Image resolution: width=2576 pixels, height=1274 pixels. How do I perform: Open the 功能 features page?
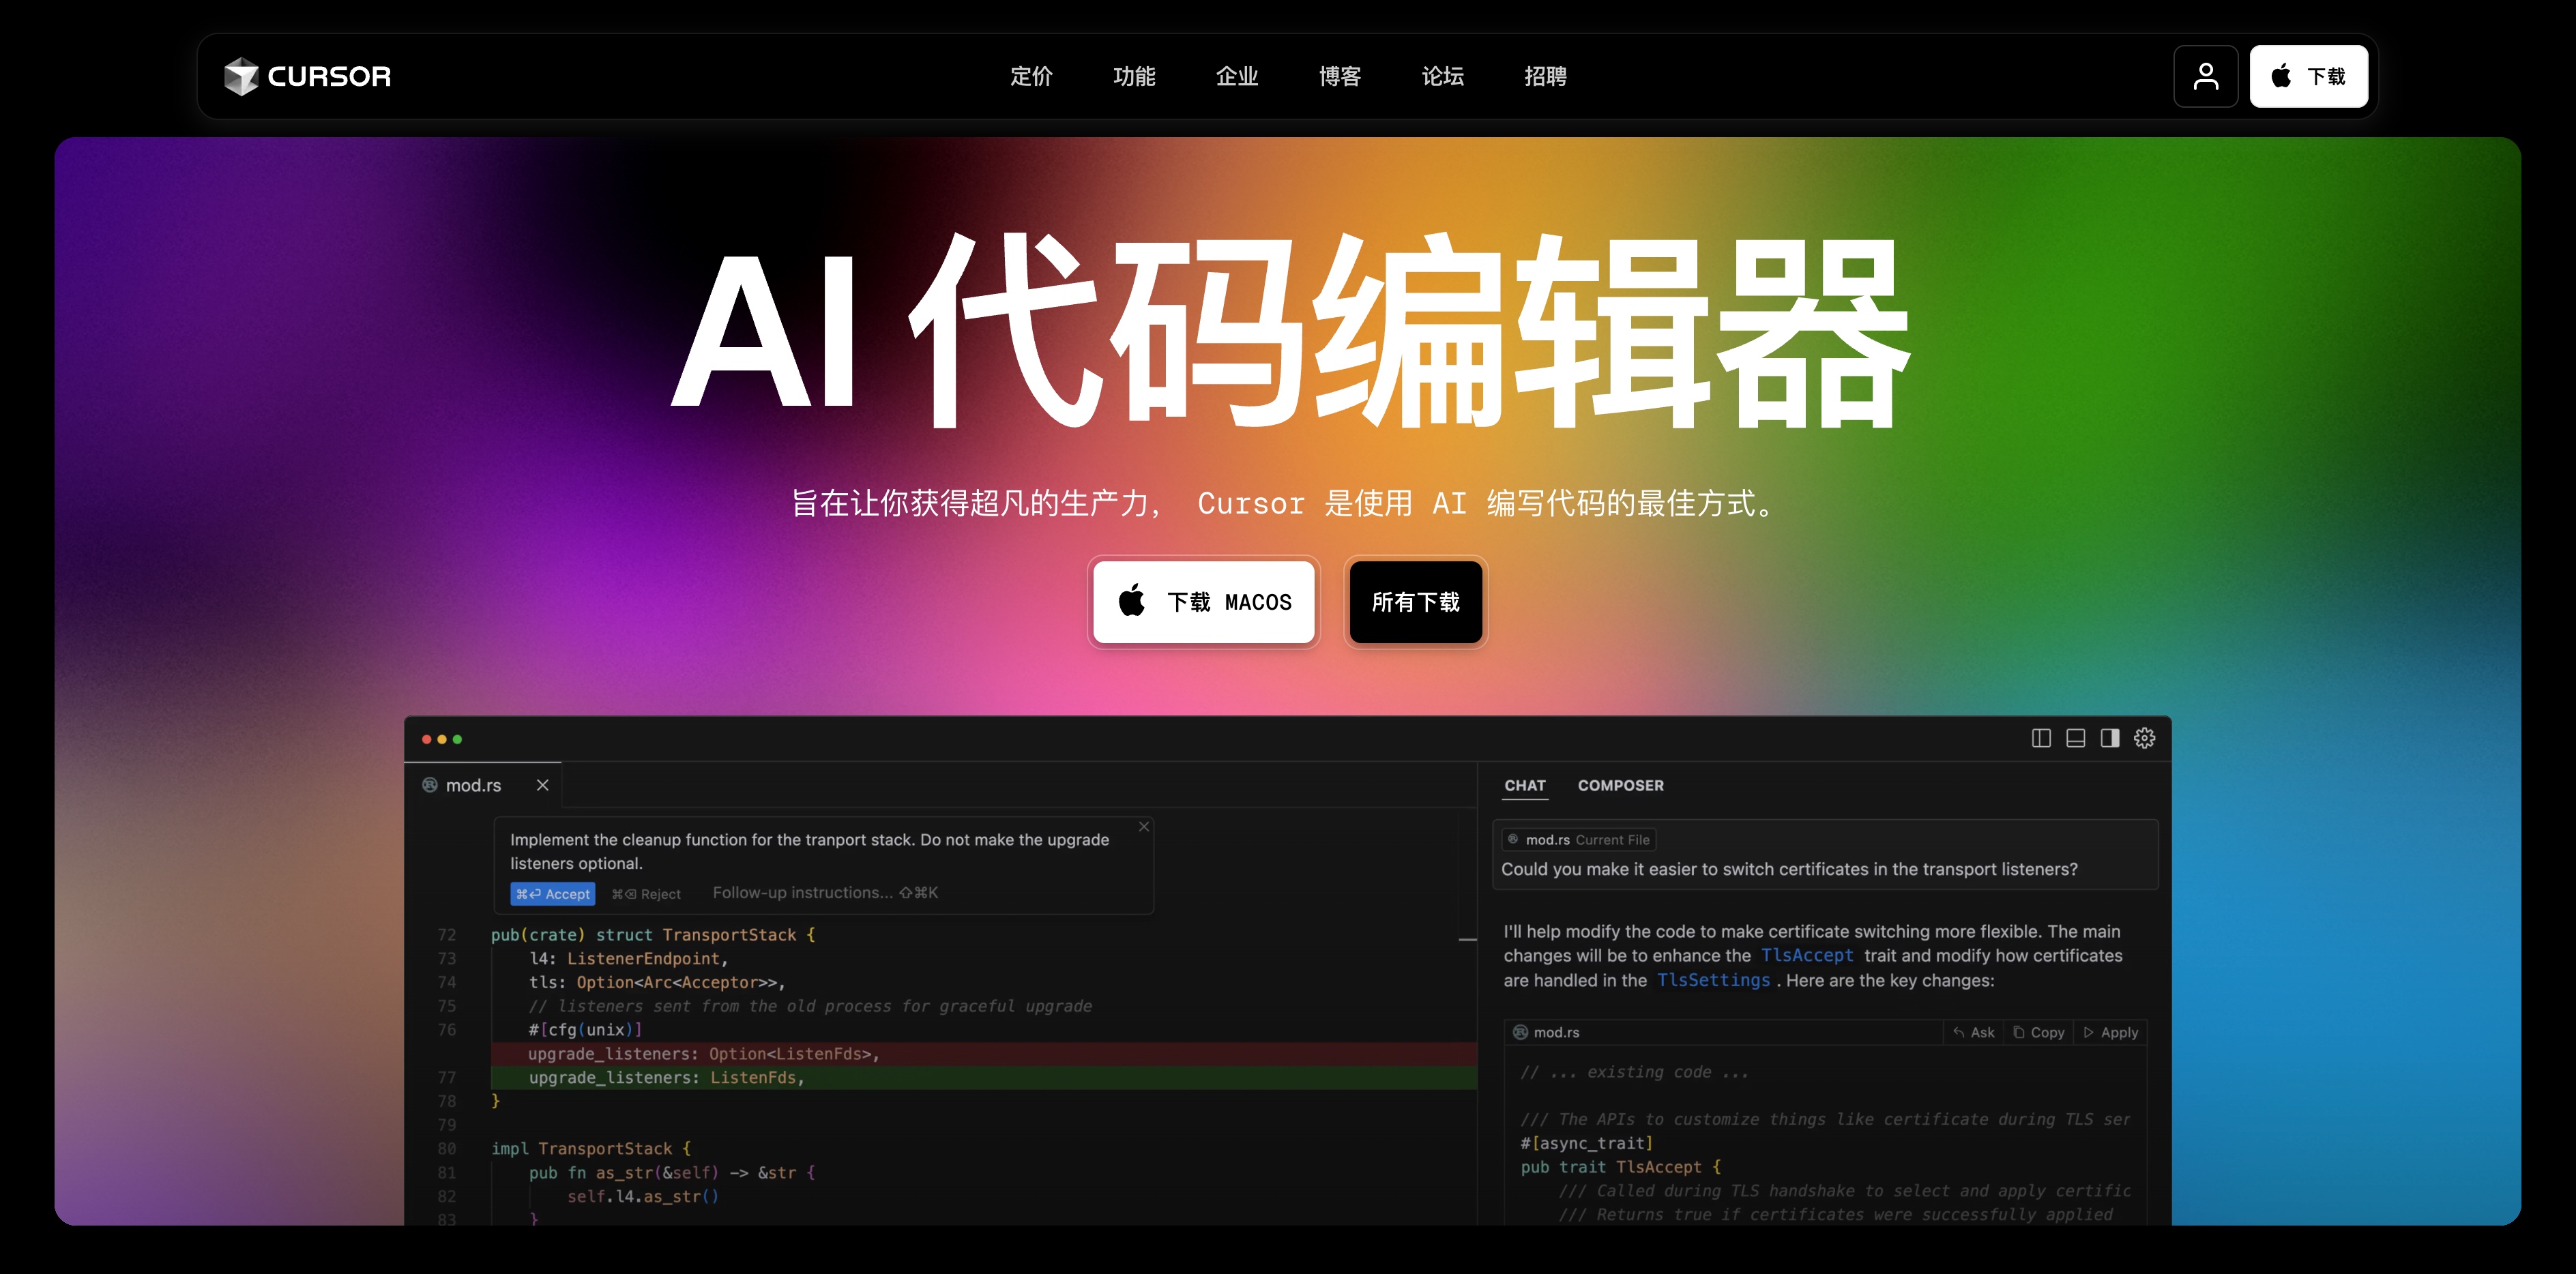1134,76
